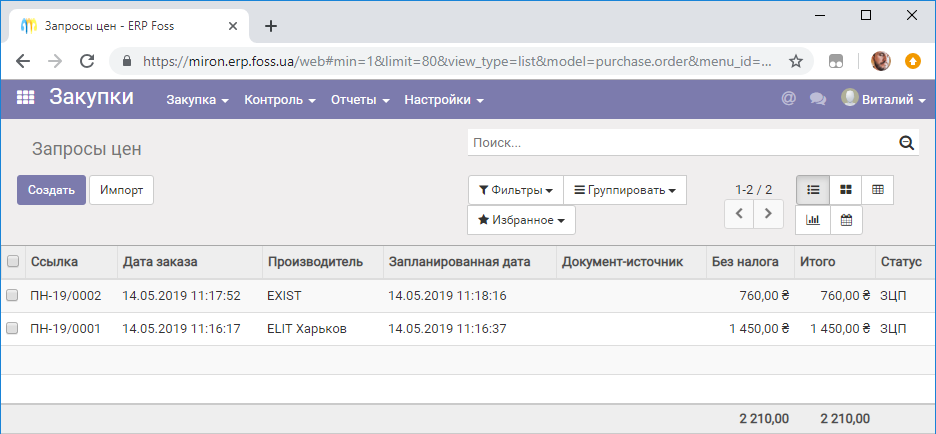Tick the select-all header checkbox
The image size is (936, 434).
13,261
